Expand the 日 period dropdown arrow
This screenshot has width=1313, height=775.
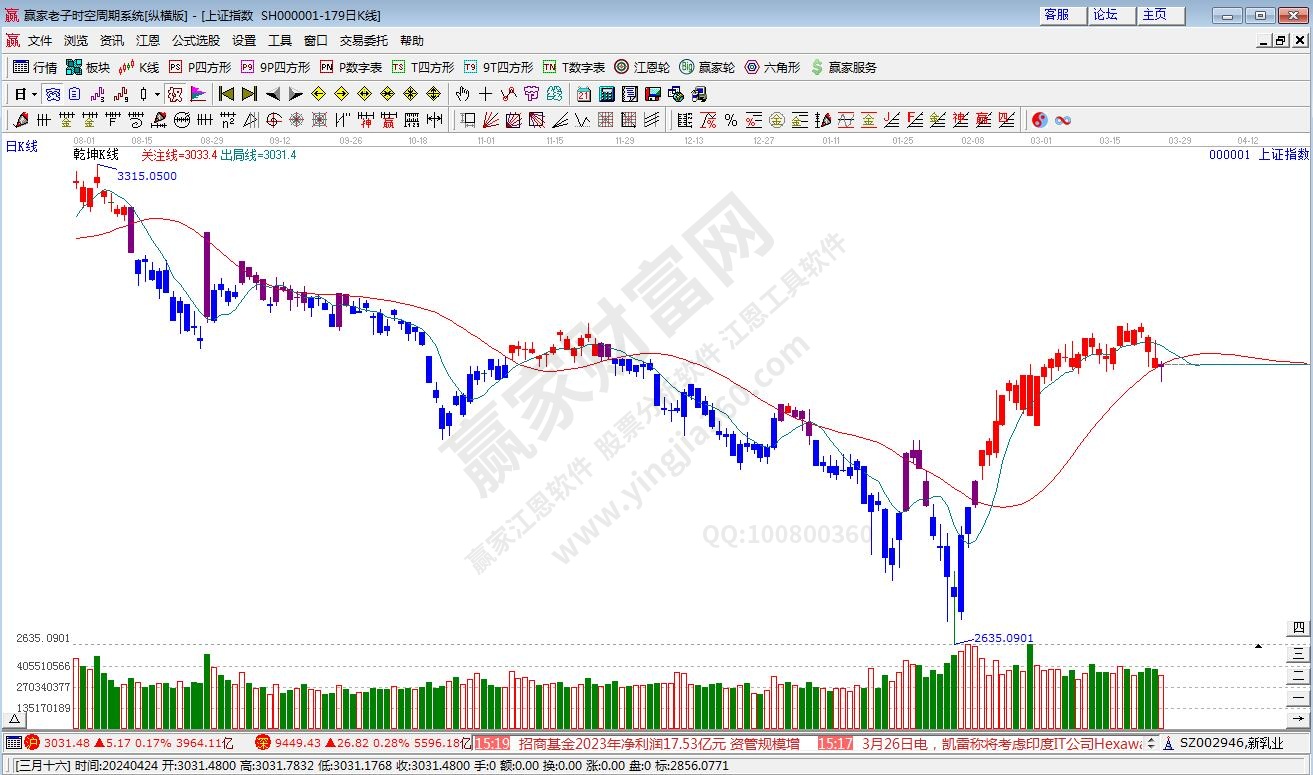pos(34,94)
